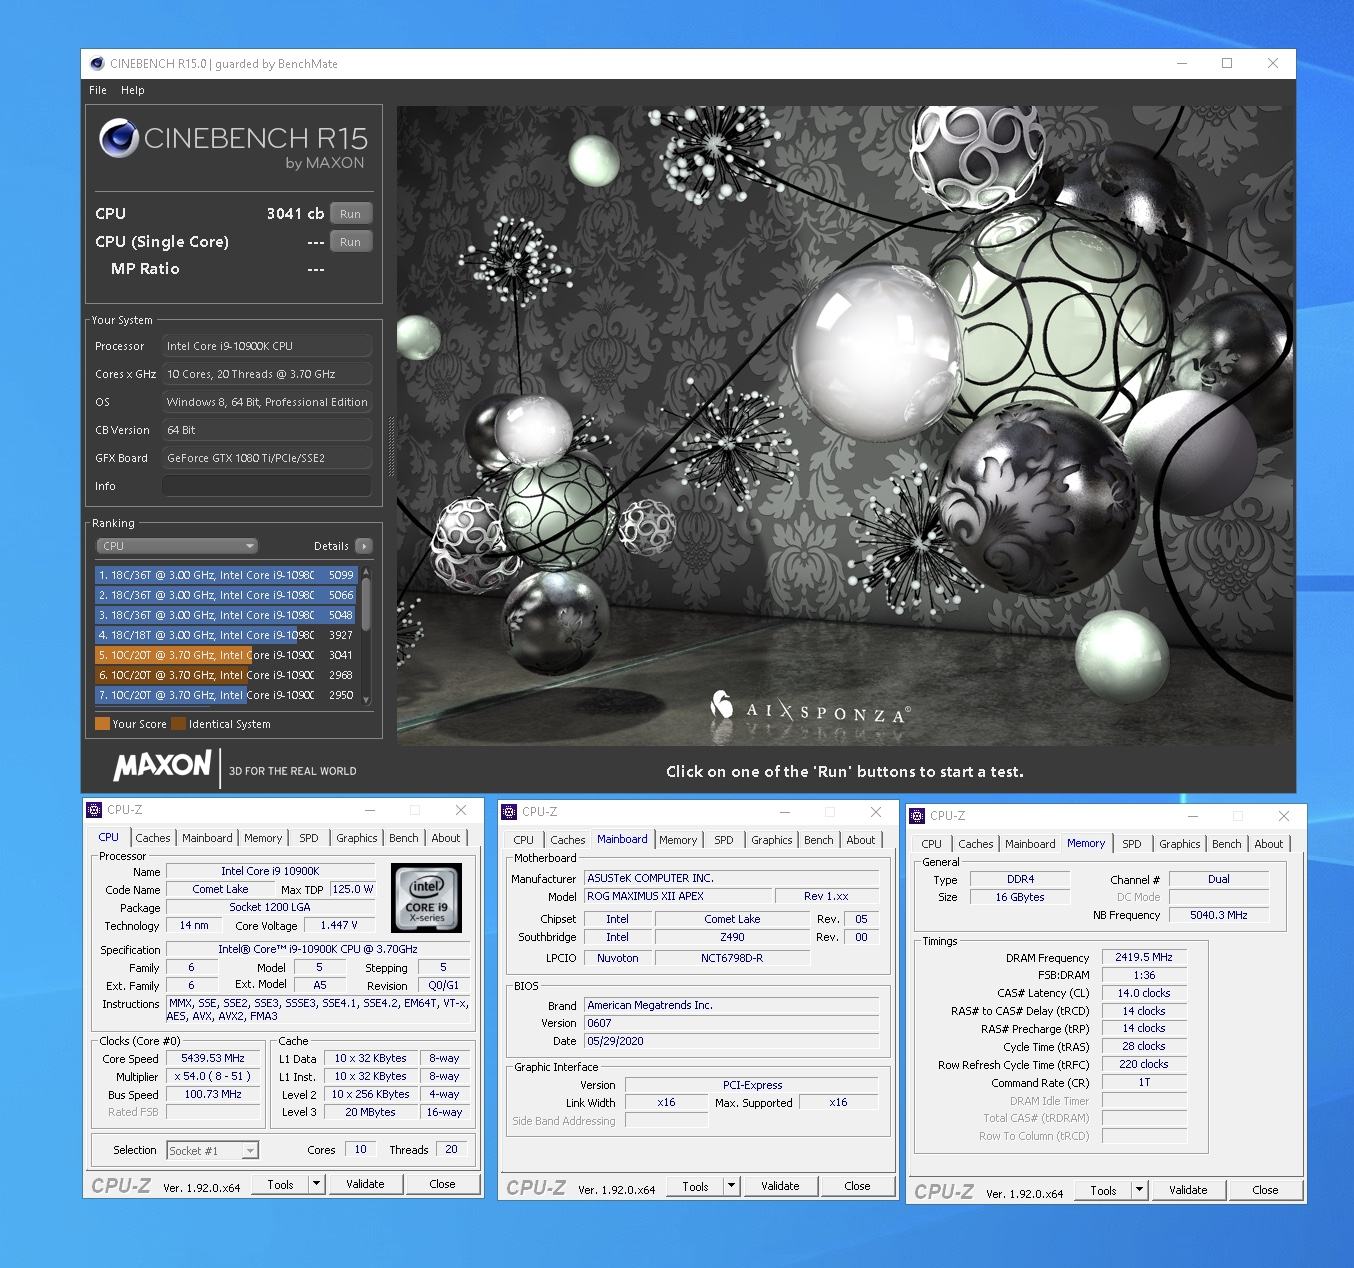Image resolution: width=1354 pixels, height=1268 pixels.
Task: Select ranking entry 1 scoring 5099
Action: pyautogui.click(x=227, y=575)
